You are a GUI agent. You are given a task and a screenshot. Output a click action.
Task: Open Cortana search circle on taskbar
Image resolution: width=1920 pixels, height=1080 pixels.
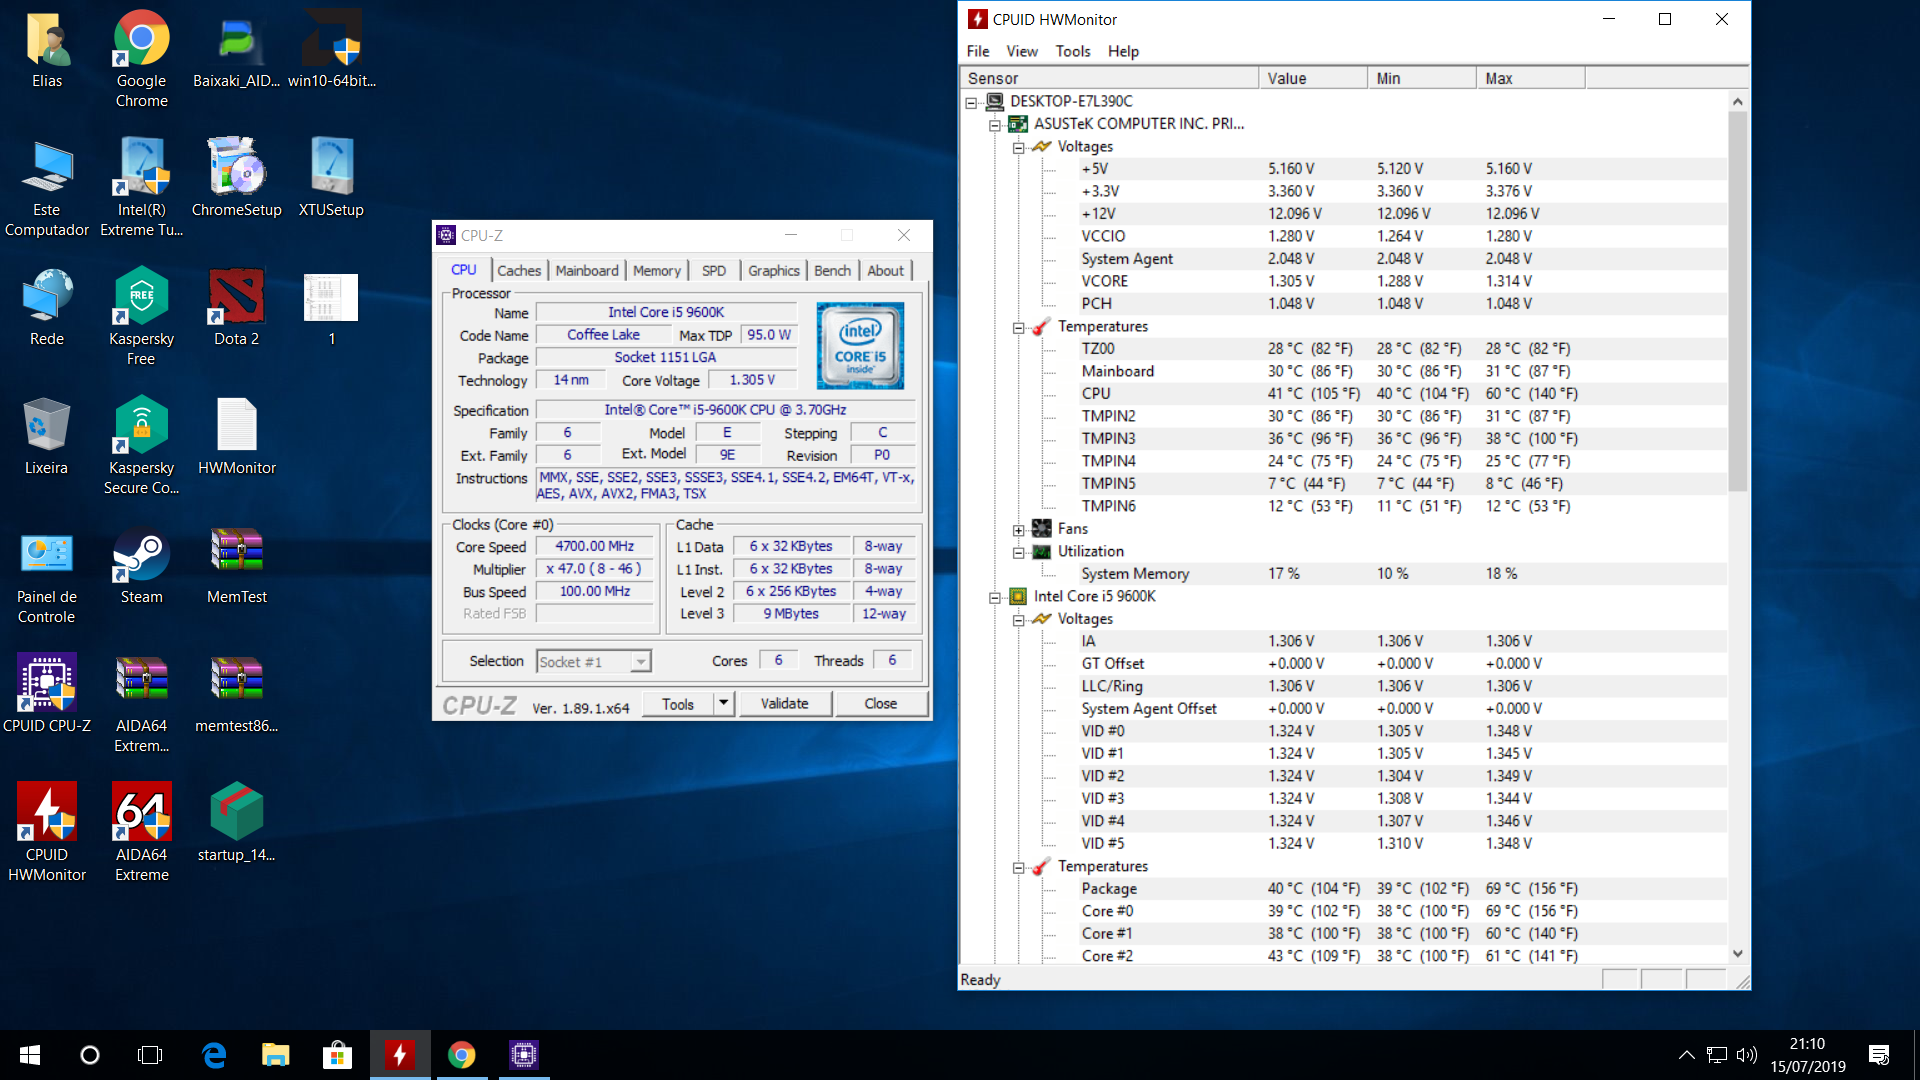tap(90, 1055)
